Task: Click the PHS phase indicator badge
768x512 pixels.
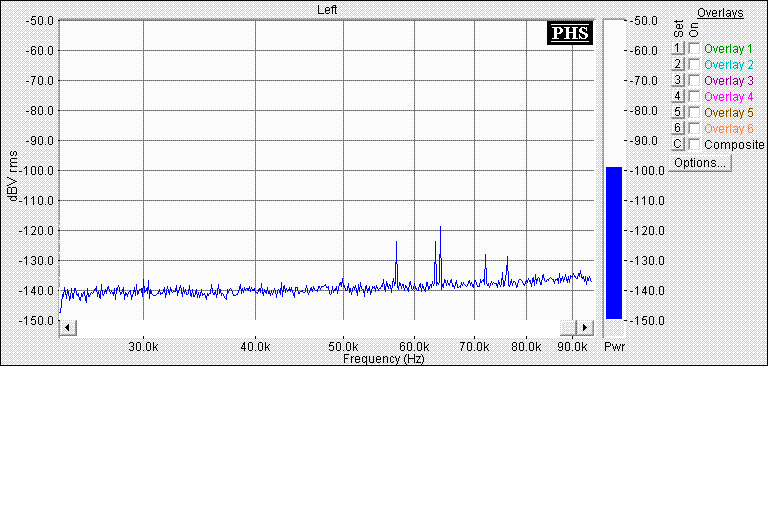Action: (x=570, y=33)
